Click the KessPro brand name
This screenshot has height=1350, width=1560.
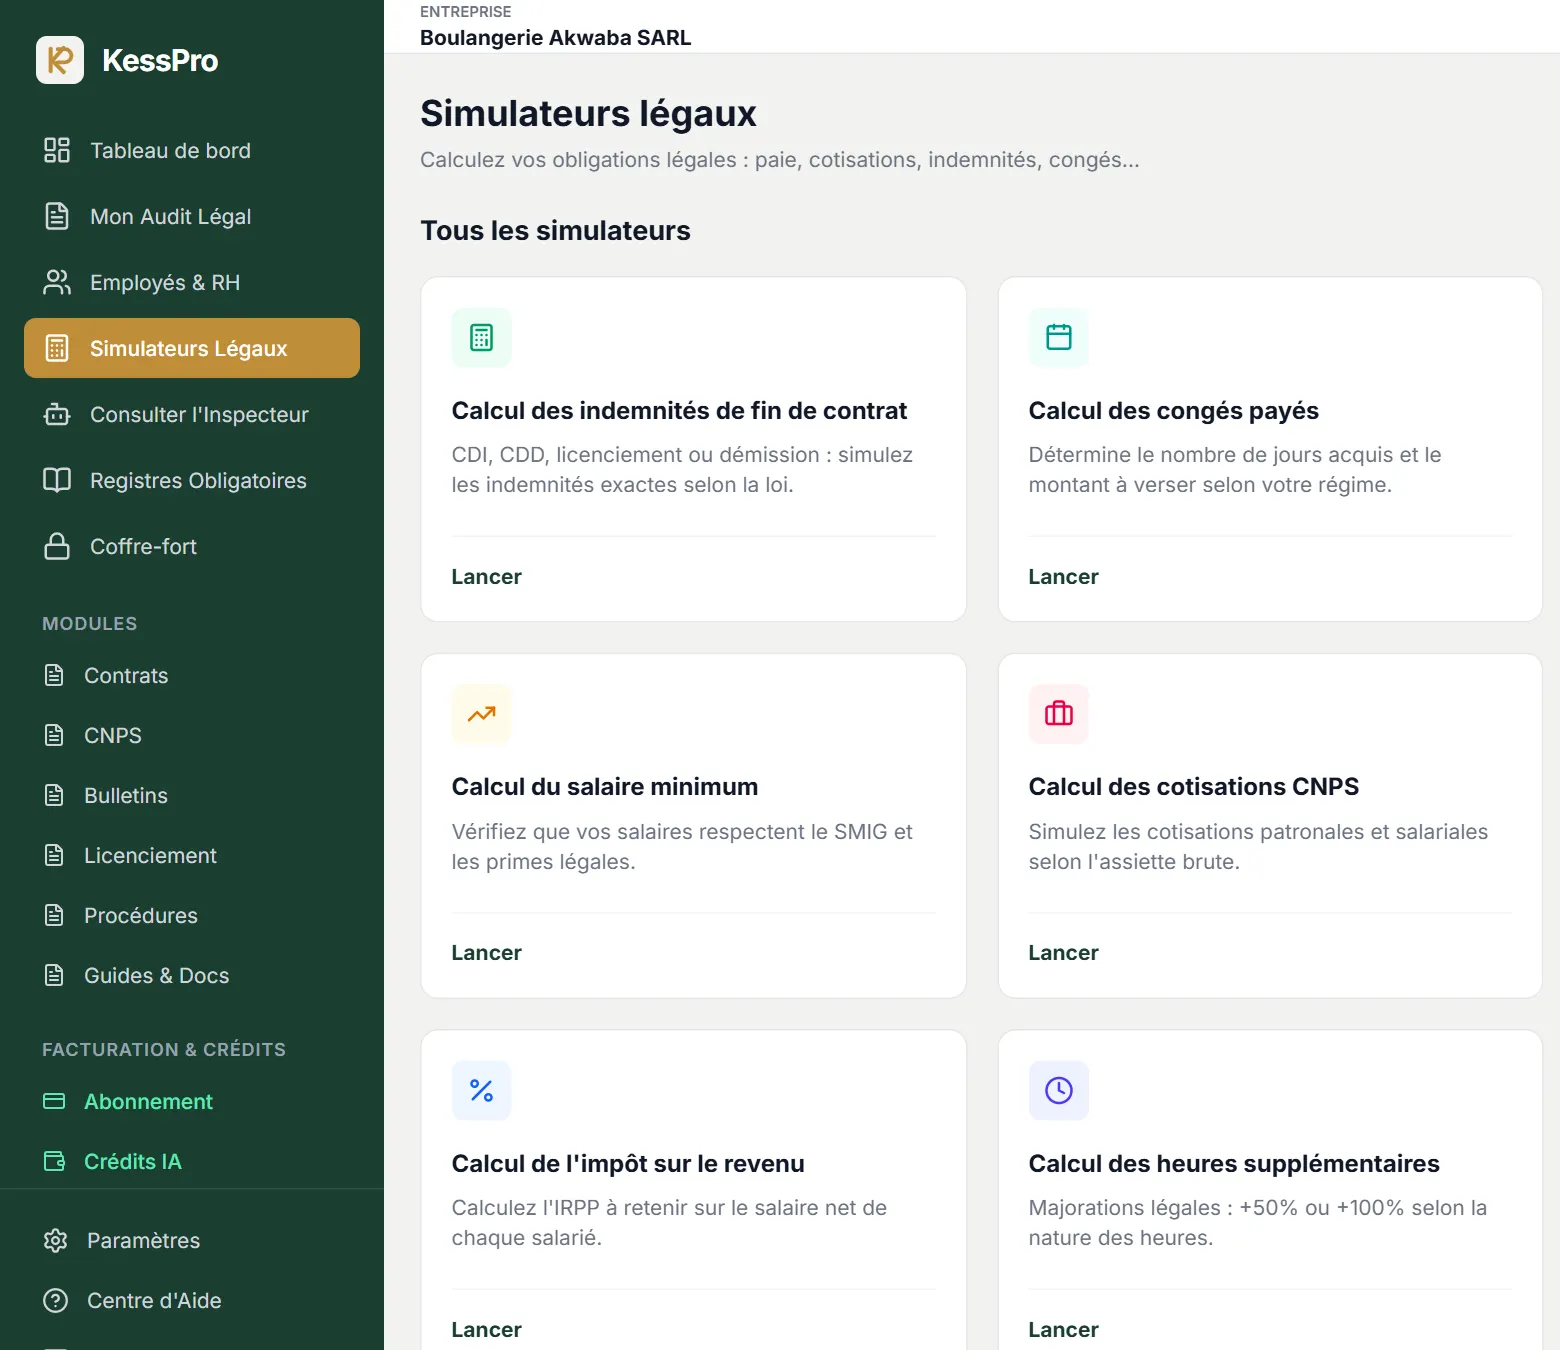pos(160,60)
